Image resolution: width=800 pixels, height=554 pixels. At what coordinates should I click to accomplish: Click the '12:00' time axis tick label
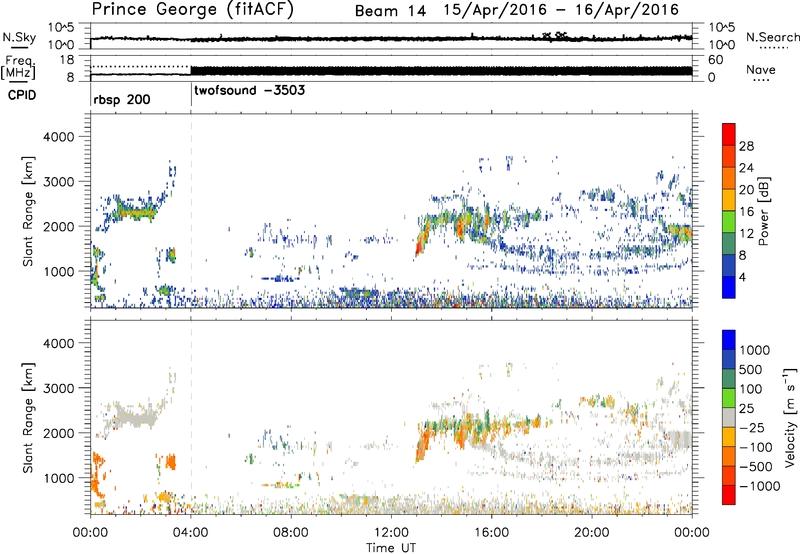(391, 533)
